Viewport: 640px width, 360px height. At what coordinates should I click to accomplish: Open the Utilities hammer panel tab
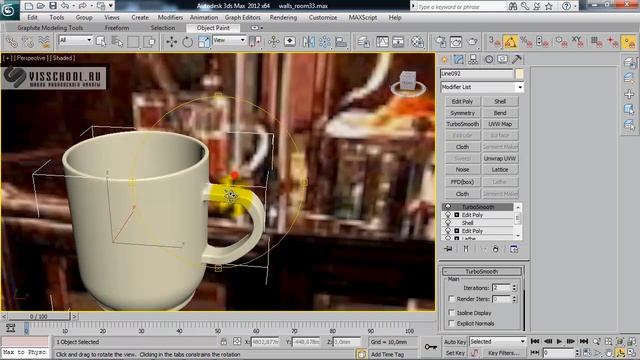(517, 60)
